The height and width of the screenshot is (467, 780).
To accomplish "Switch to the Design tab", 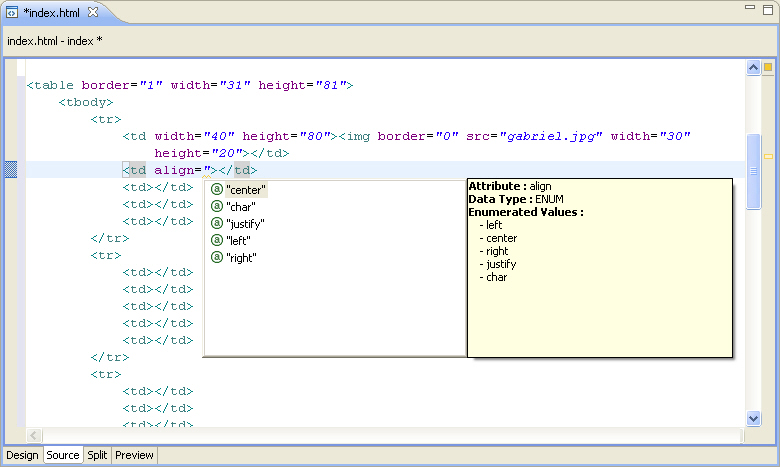I will (22, 455).
